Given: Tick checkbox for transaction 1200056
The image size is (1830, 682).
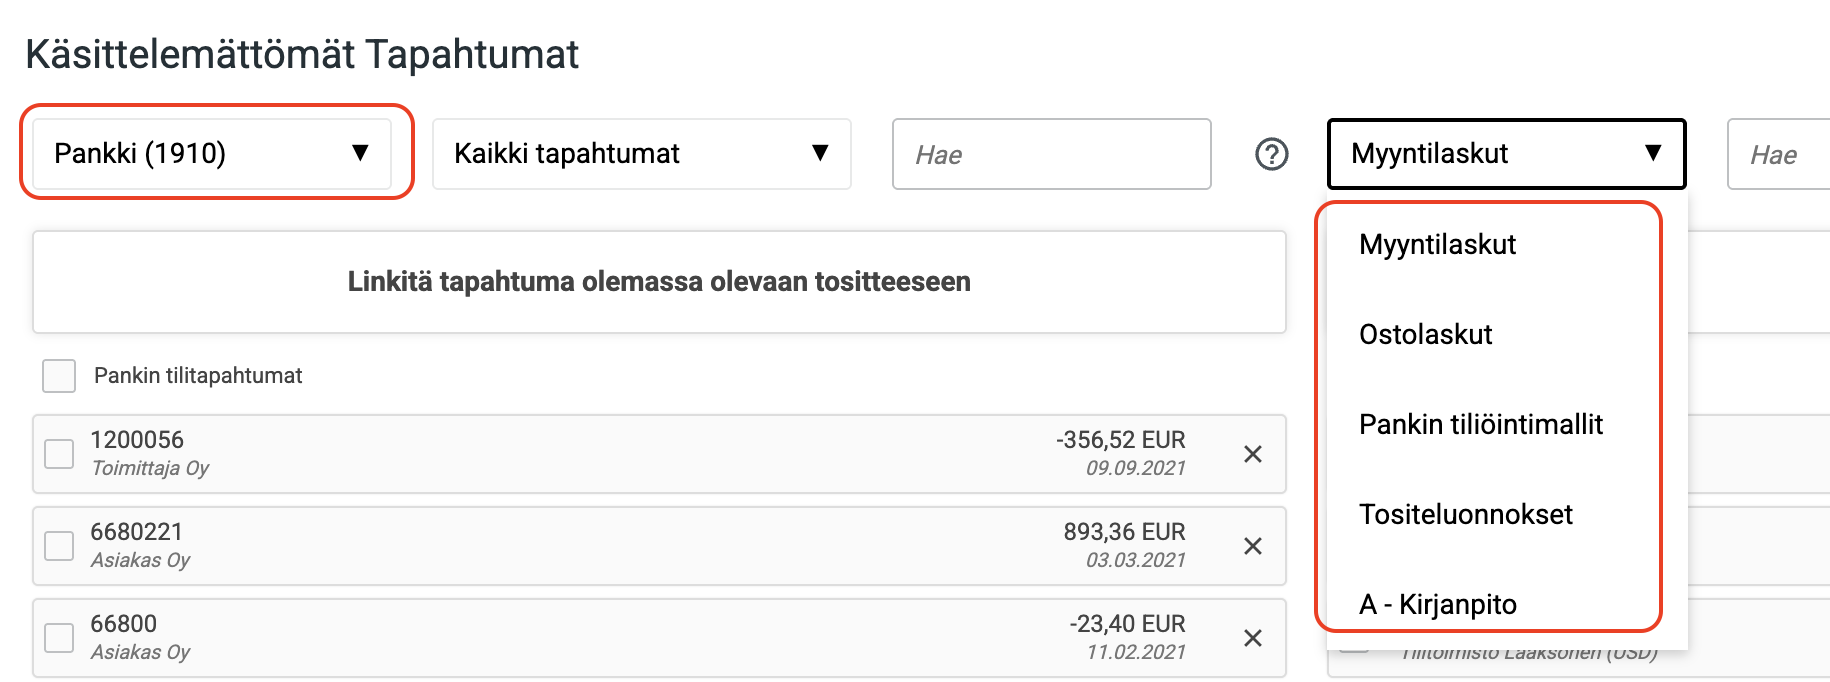Looking at the screenshot, I should pos(59,454).
